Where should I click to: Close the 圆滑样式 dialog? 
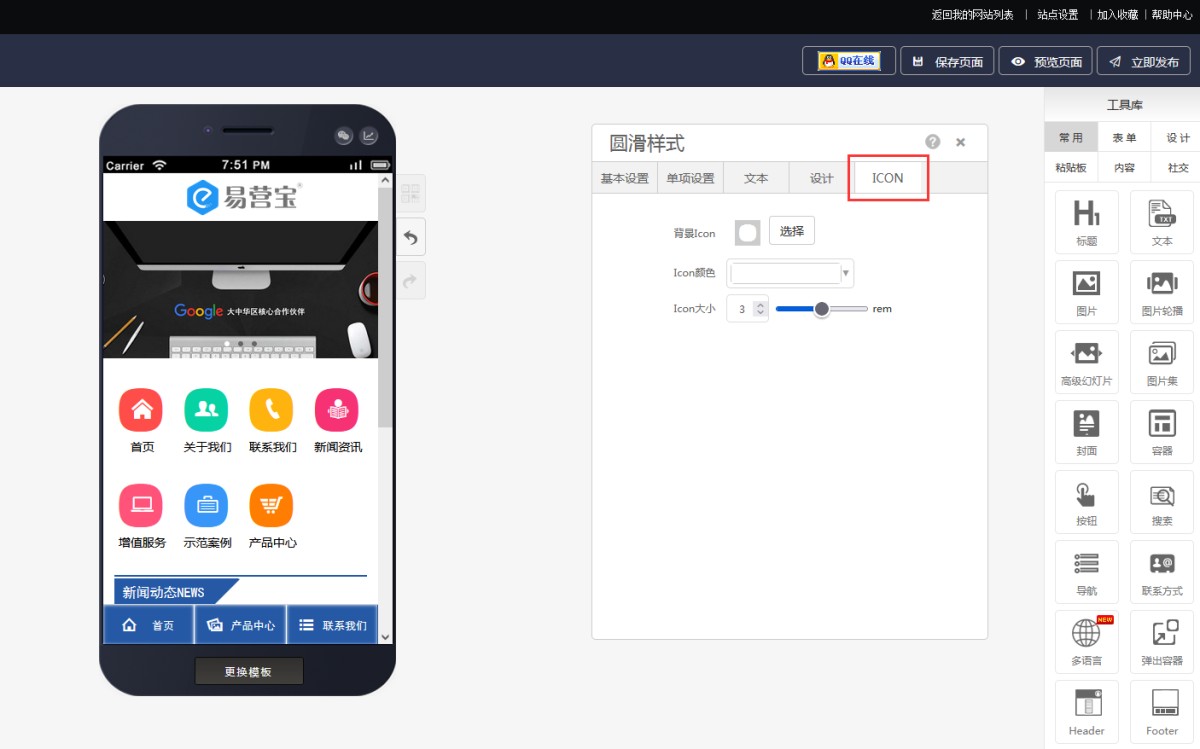point(960,142)
